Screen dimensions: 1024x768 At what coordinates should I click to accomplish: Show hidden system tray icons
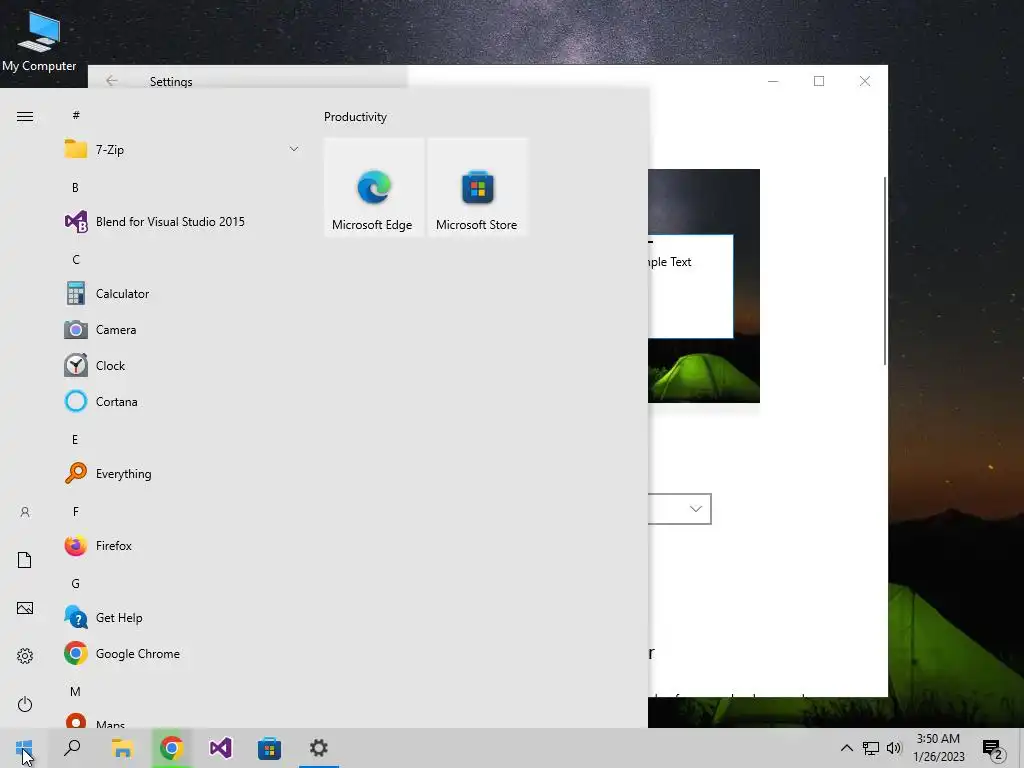tap(846, 748)
